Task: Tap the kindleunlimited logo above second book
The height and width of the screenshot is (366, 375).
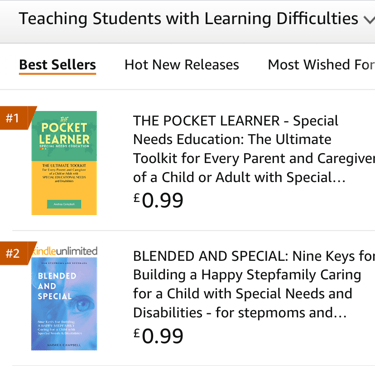Action: pyautogui.click(x=65, y=251)
